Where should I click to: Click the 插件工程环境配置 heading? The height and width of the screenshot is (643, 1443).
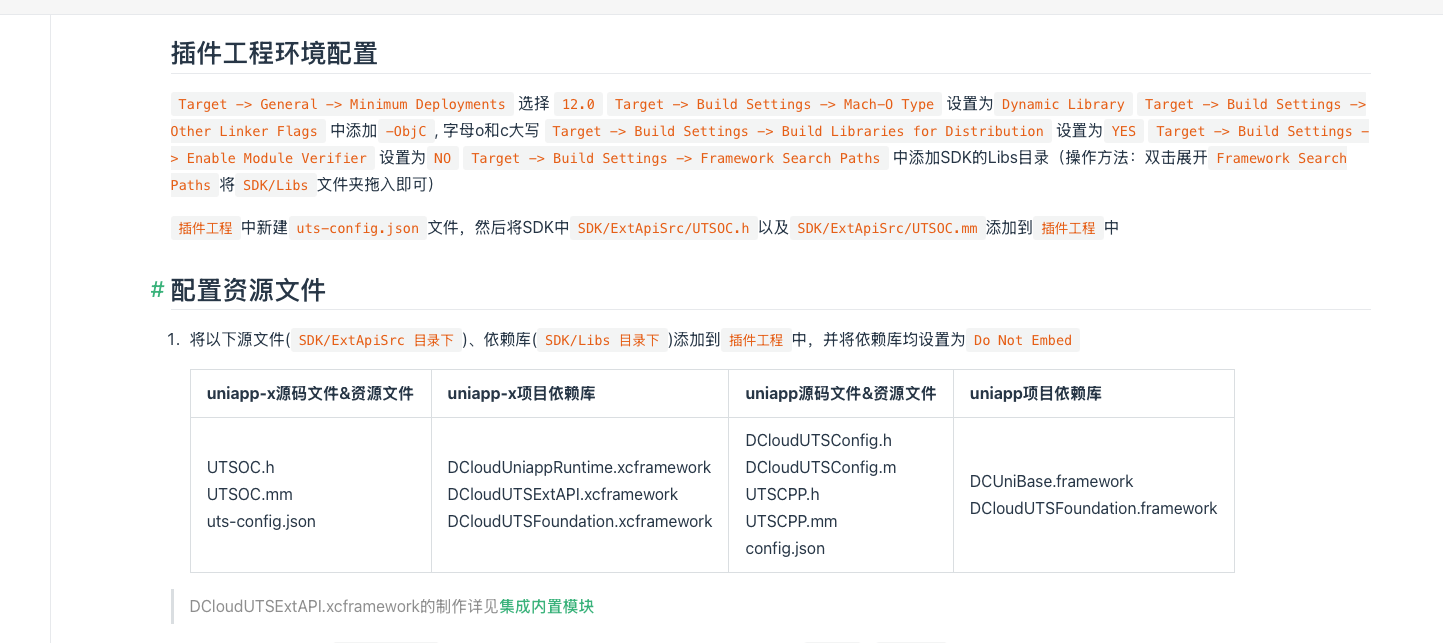(274, 53)
